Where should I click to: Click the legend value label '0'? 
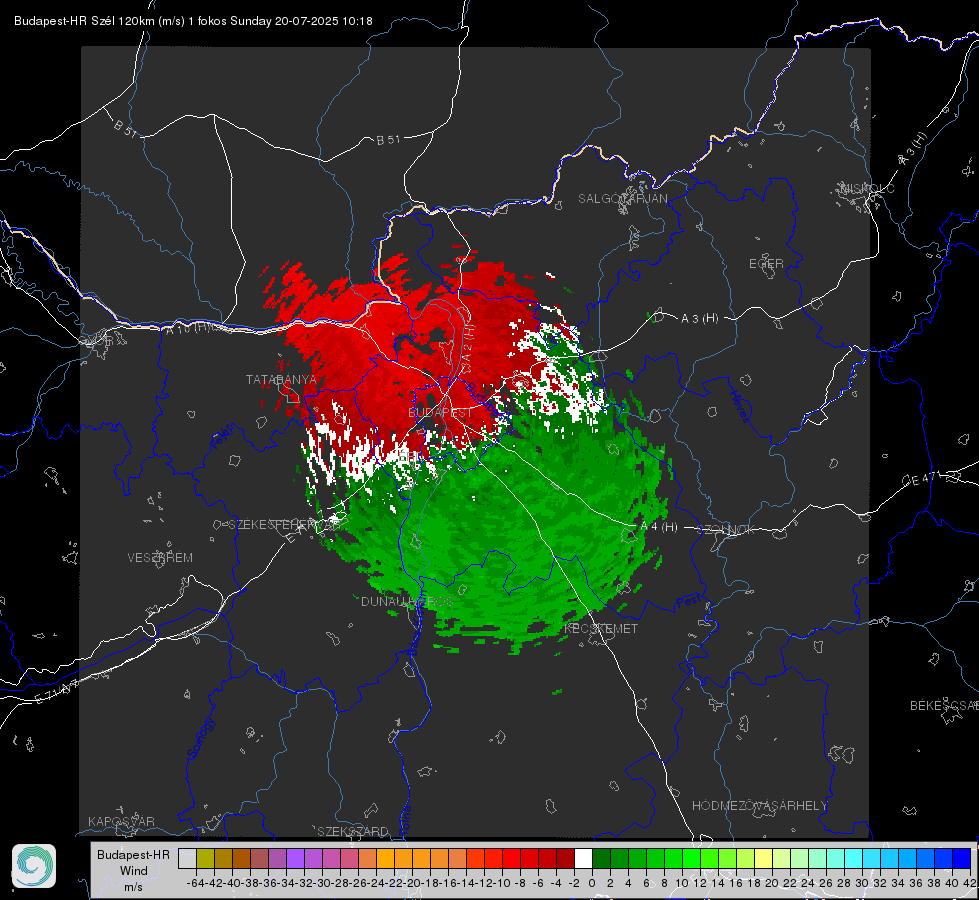(592, 883)
